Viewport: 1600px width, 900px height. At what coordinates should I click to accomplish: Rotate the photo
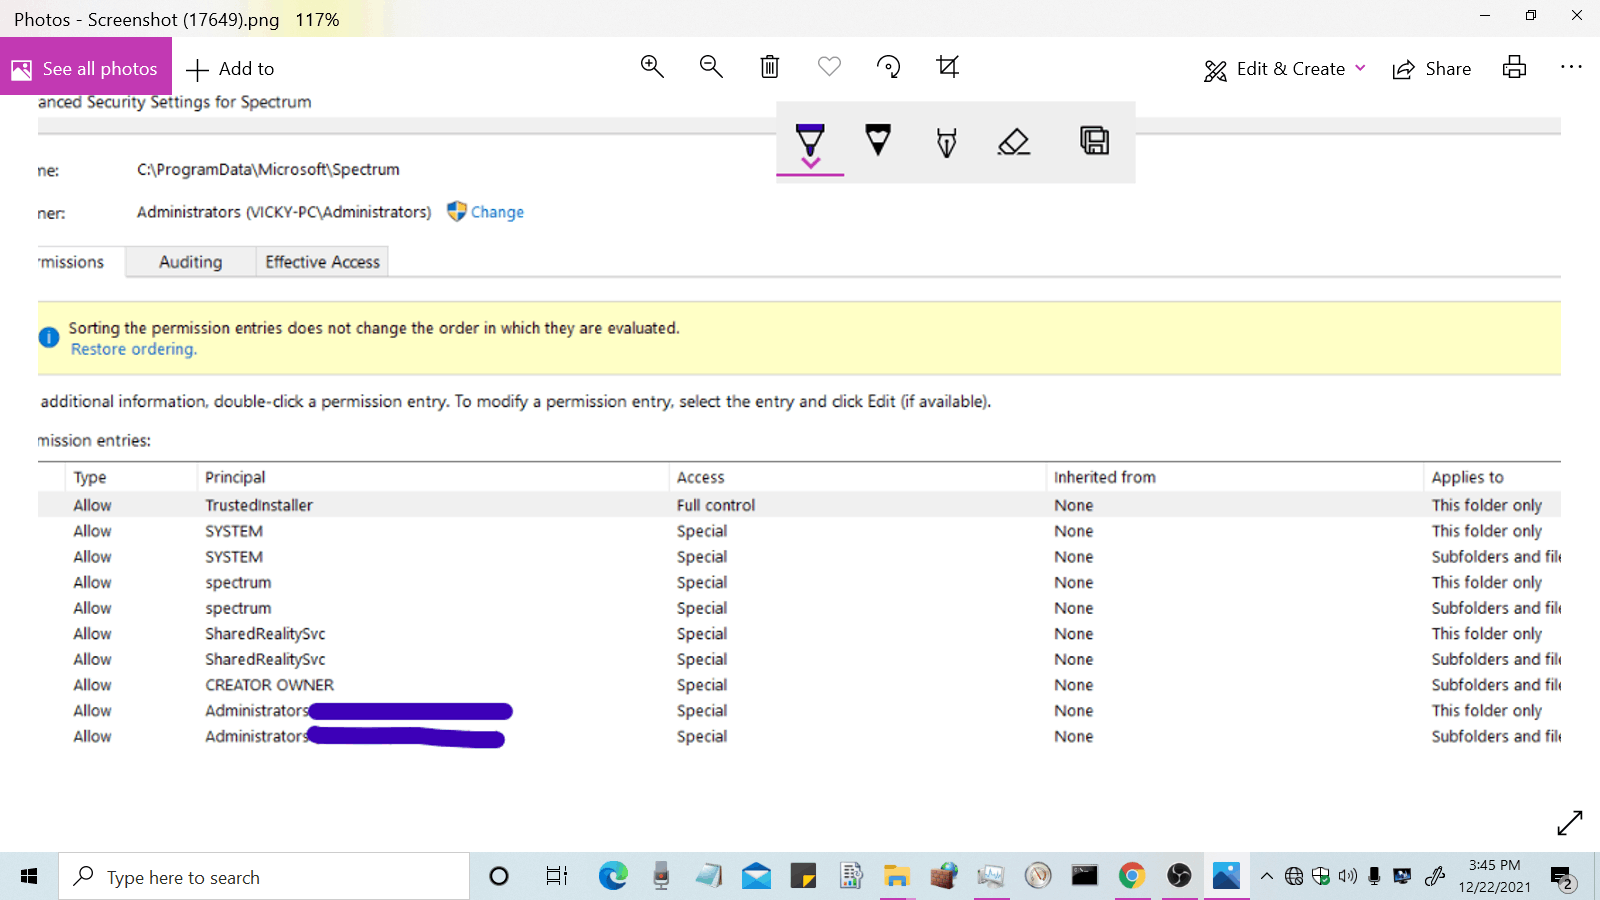click(x=888, y=67)
